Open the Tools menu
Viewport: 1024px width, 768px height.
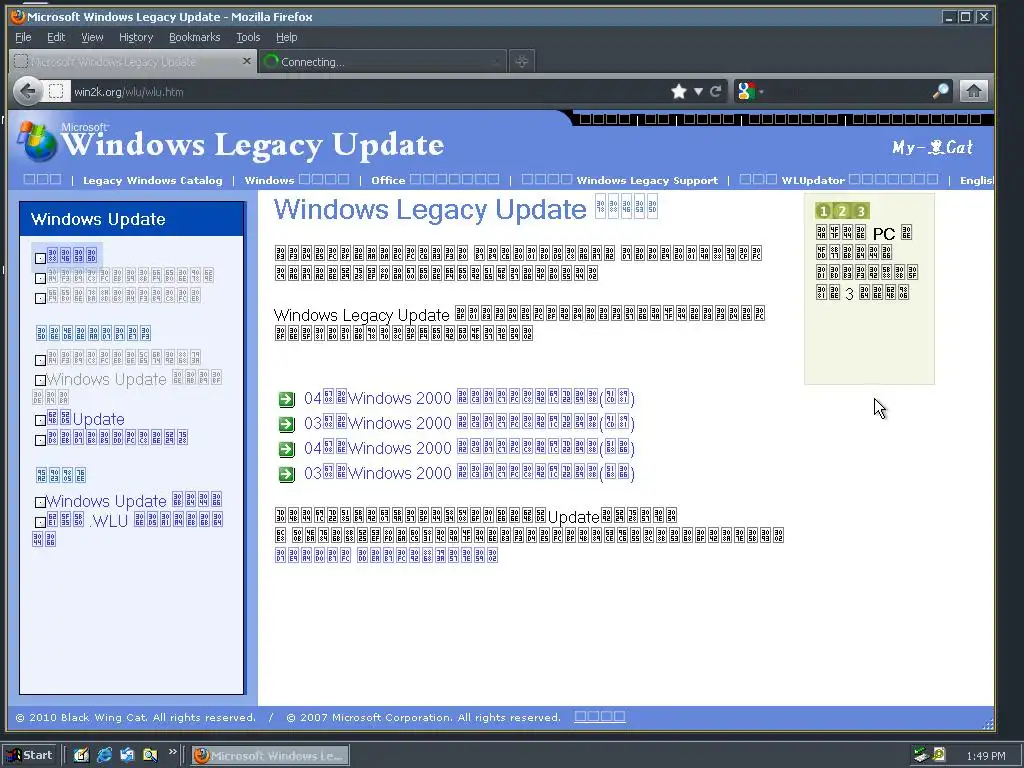(248, 37)
